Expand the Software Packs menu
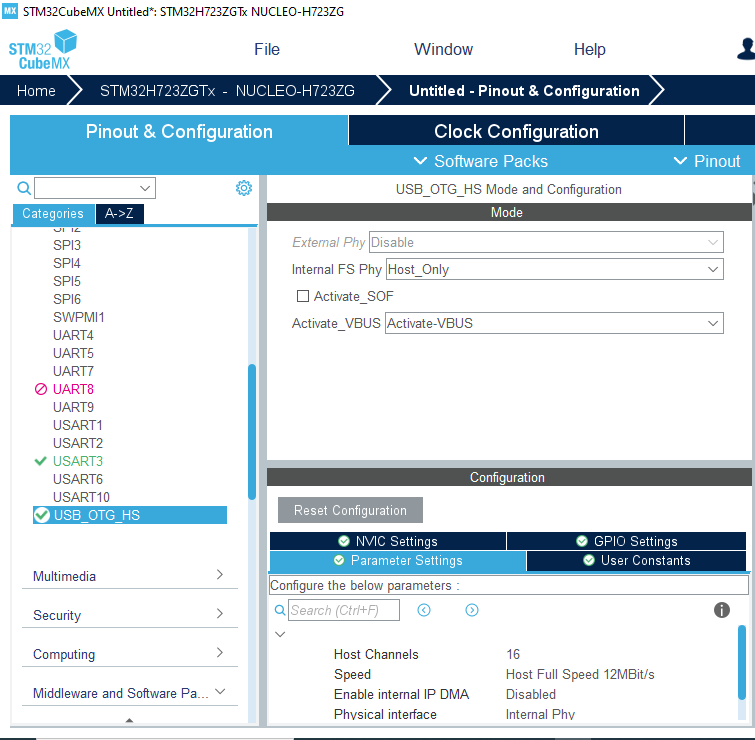This screenshot has height=740, width=755. click(481, 161)
